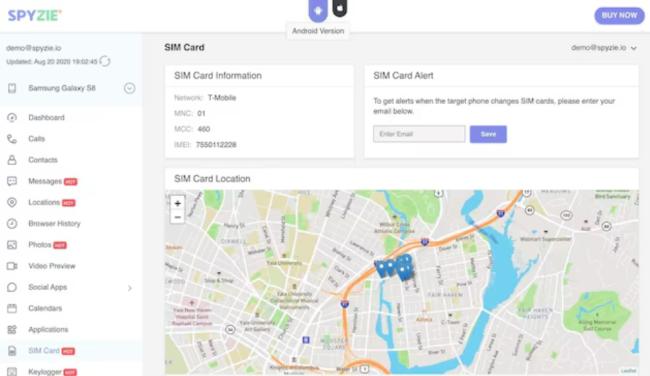Open Contacts in the sidebar

[43, 160]
